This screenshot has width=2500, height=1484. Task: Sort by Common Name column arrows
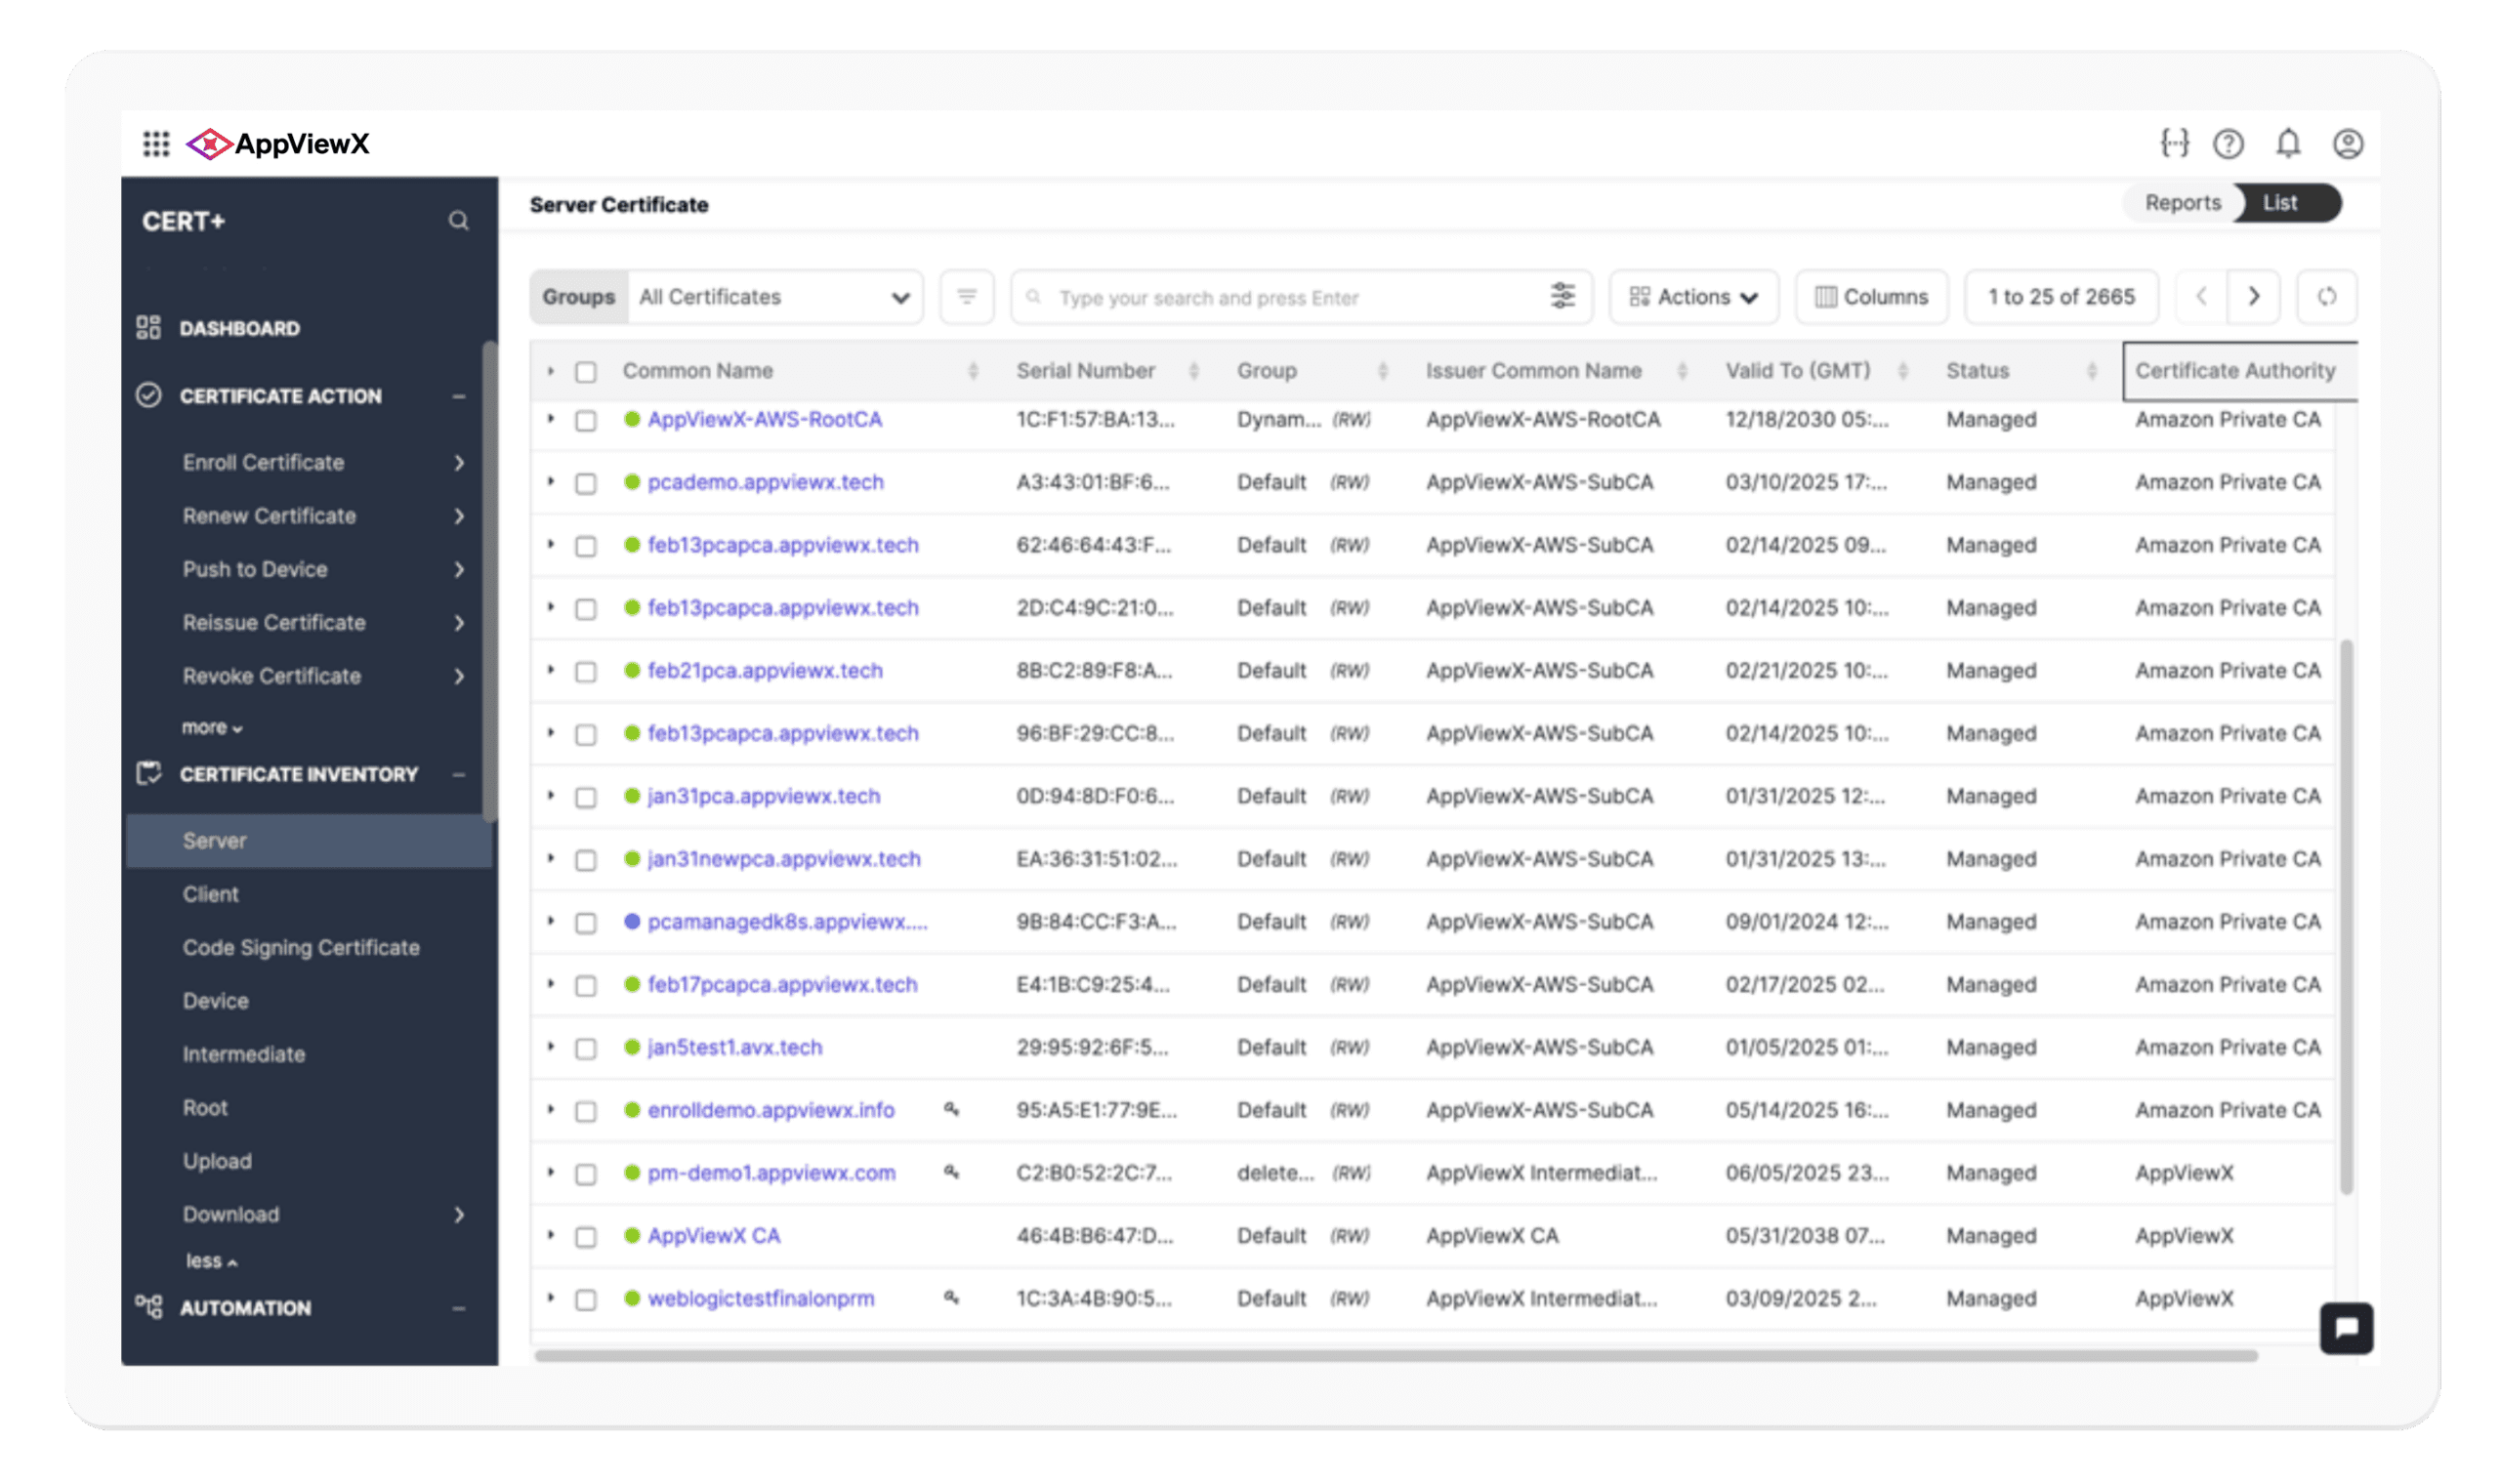972,371
